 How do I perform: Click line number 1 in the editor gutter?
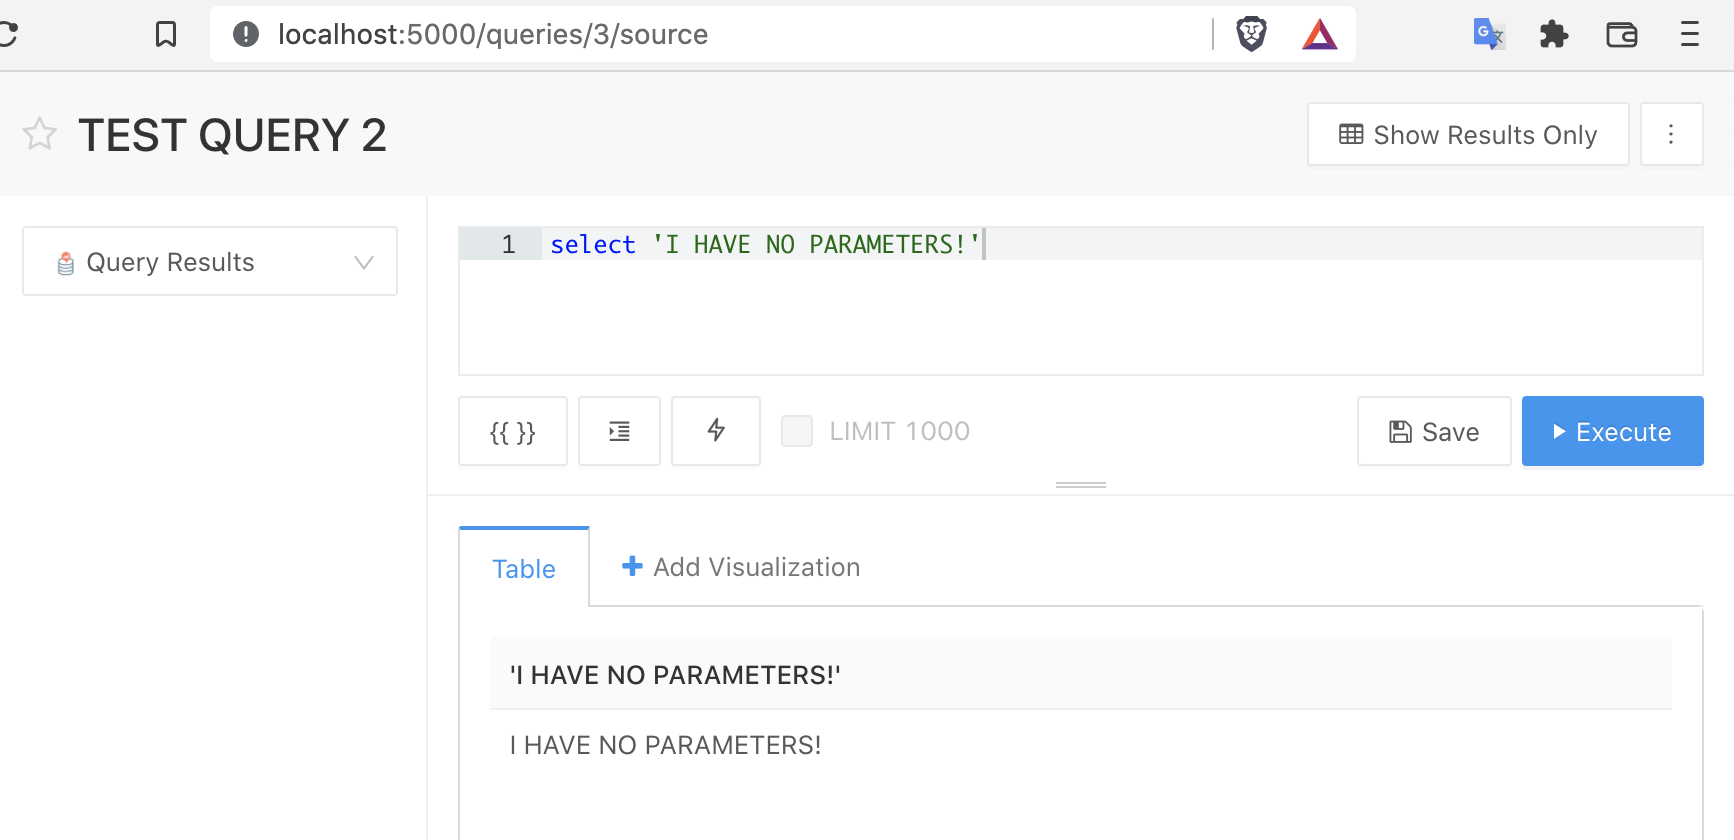coord(508,244)
